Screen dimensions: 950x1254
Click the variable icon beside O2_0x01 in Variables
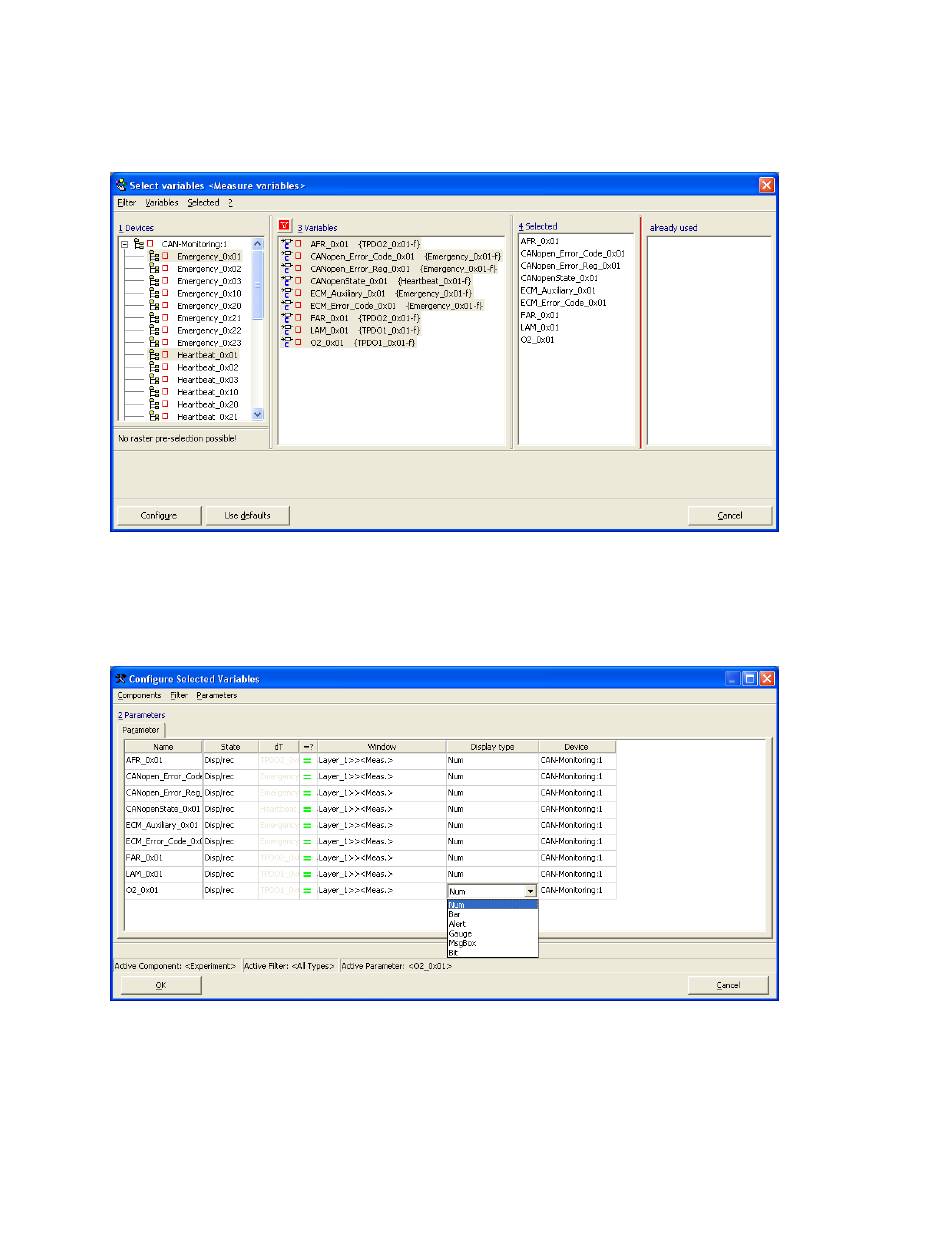[287, 342]
